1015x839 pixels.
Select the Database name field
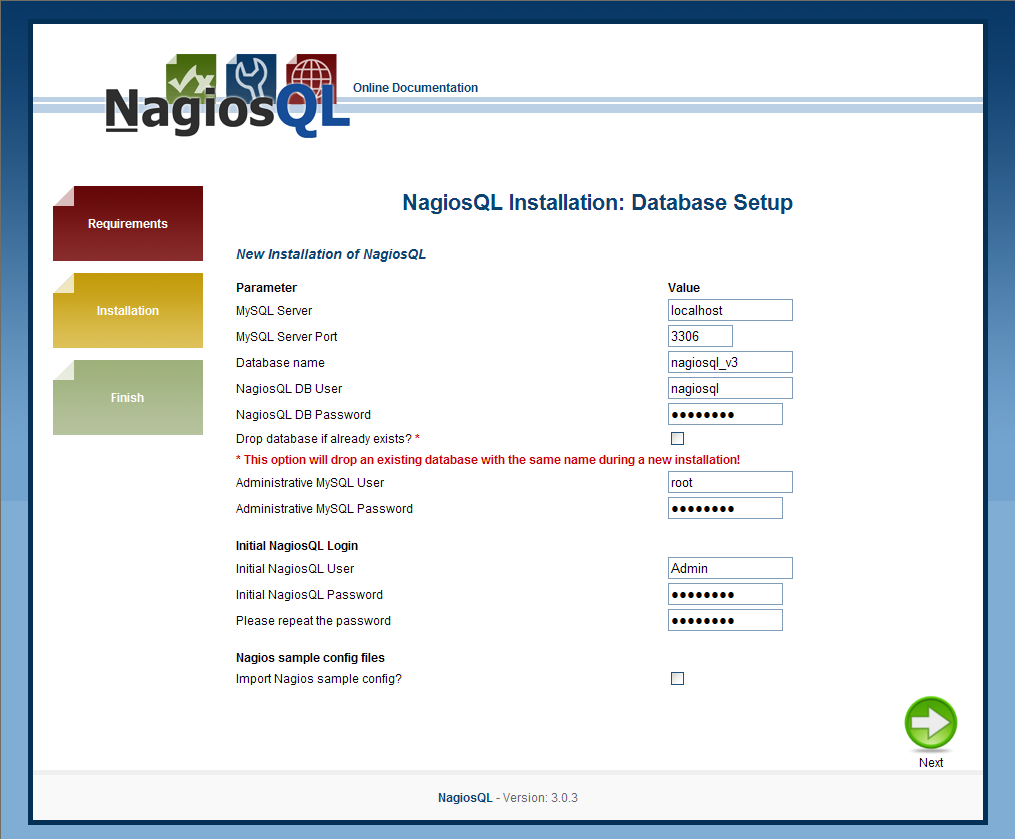730,362
